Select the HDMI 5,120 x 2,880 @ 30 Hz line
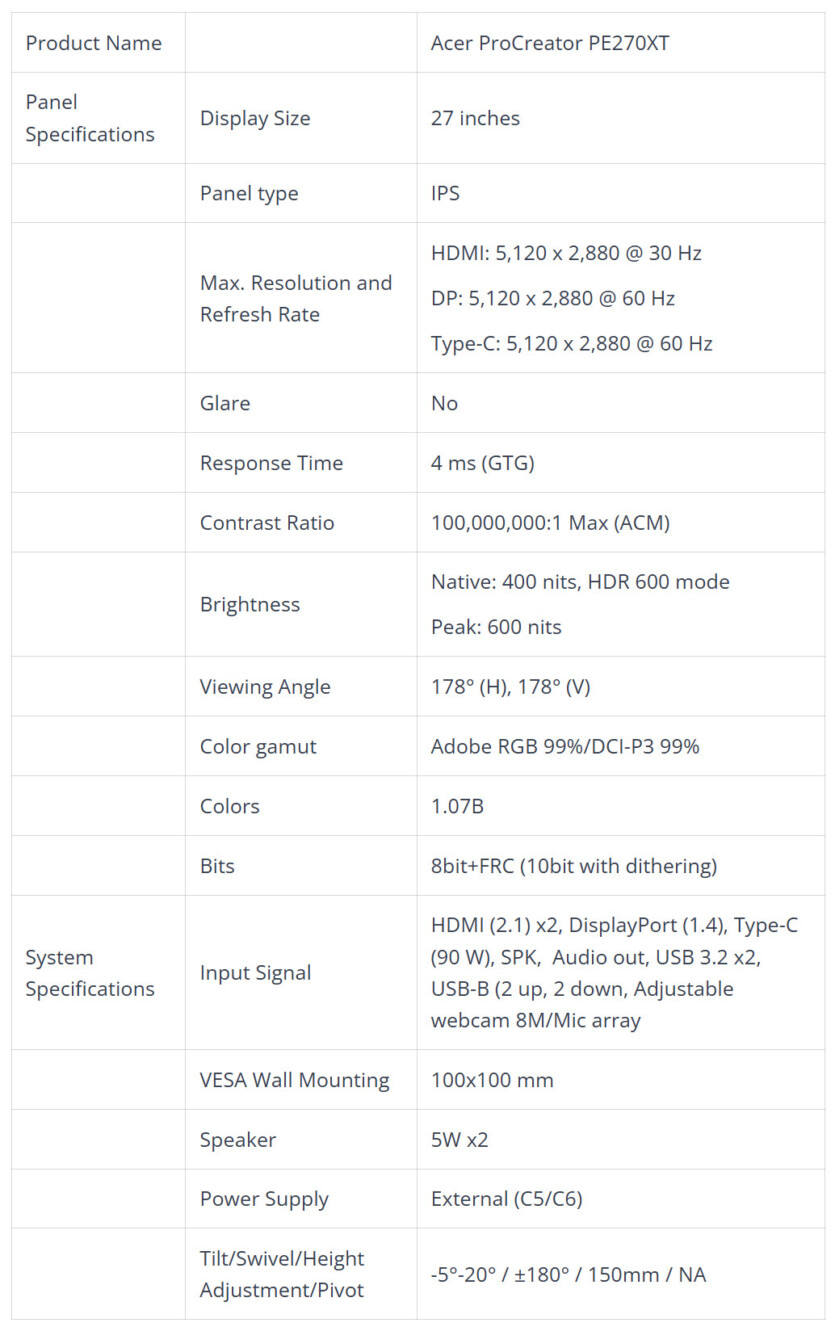Viewport: 835px width, 1327px height. 566,253
